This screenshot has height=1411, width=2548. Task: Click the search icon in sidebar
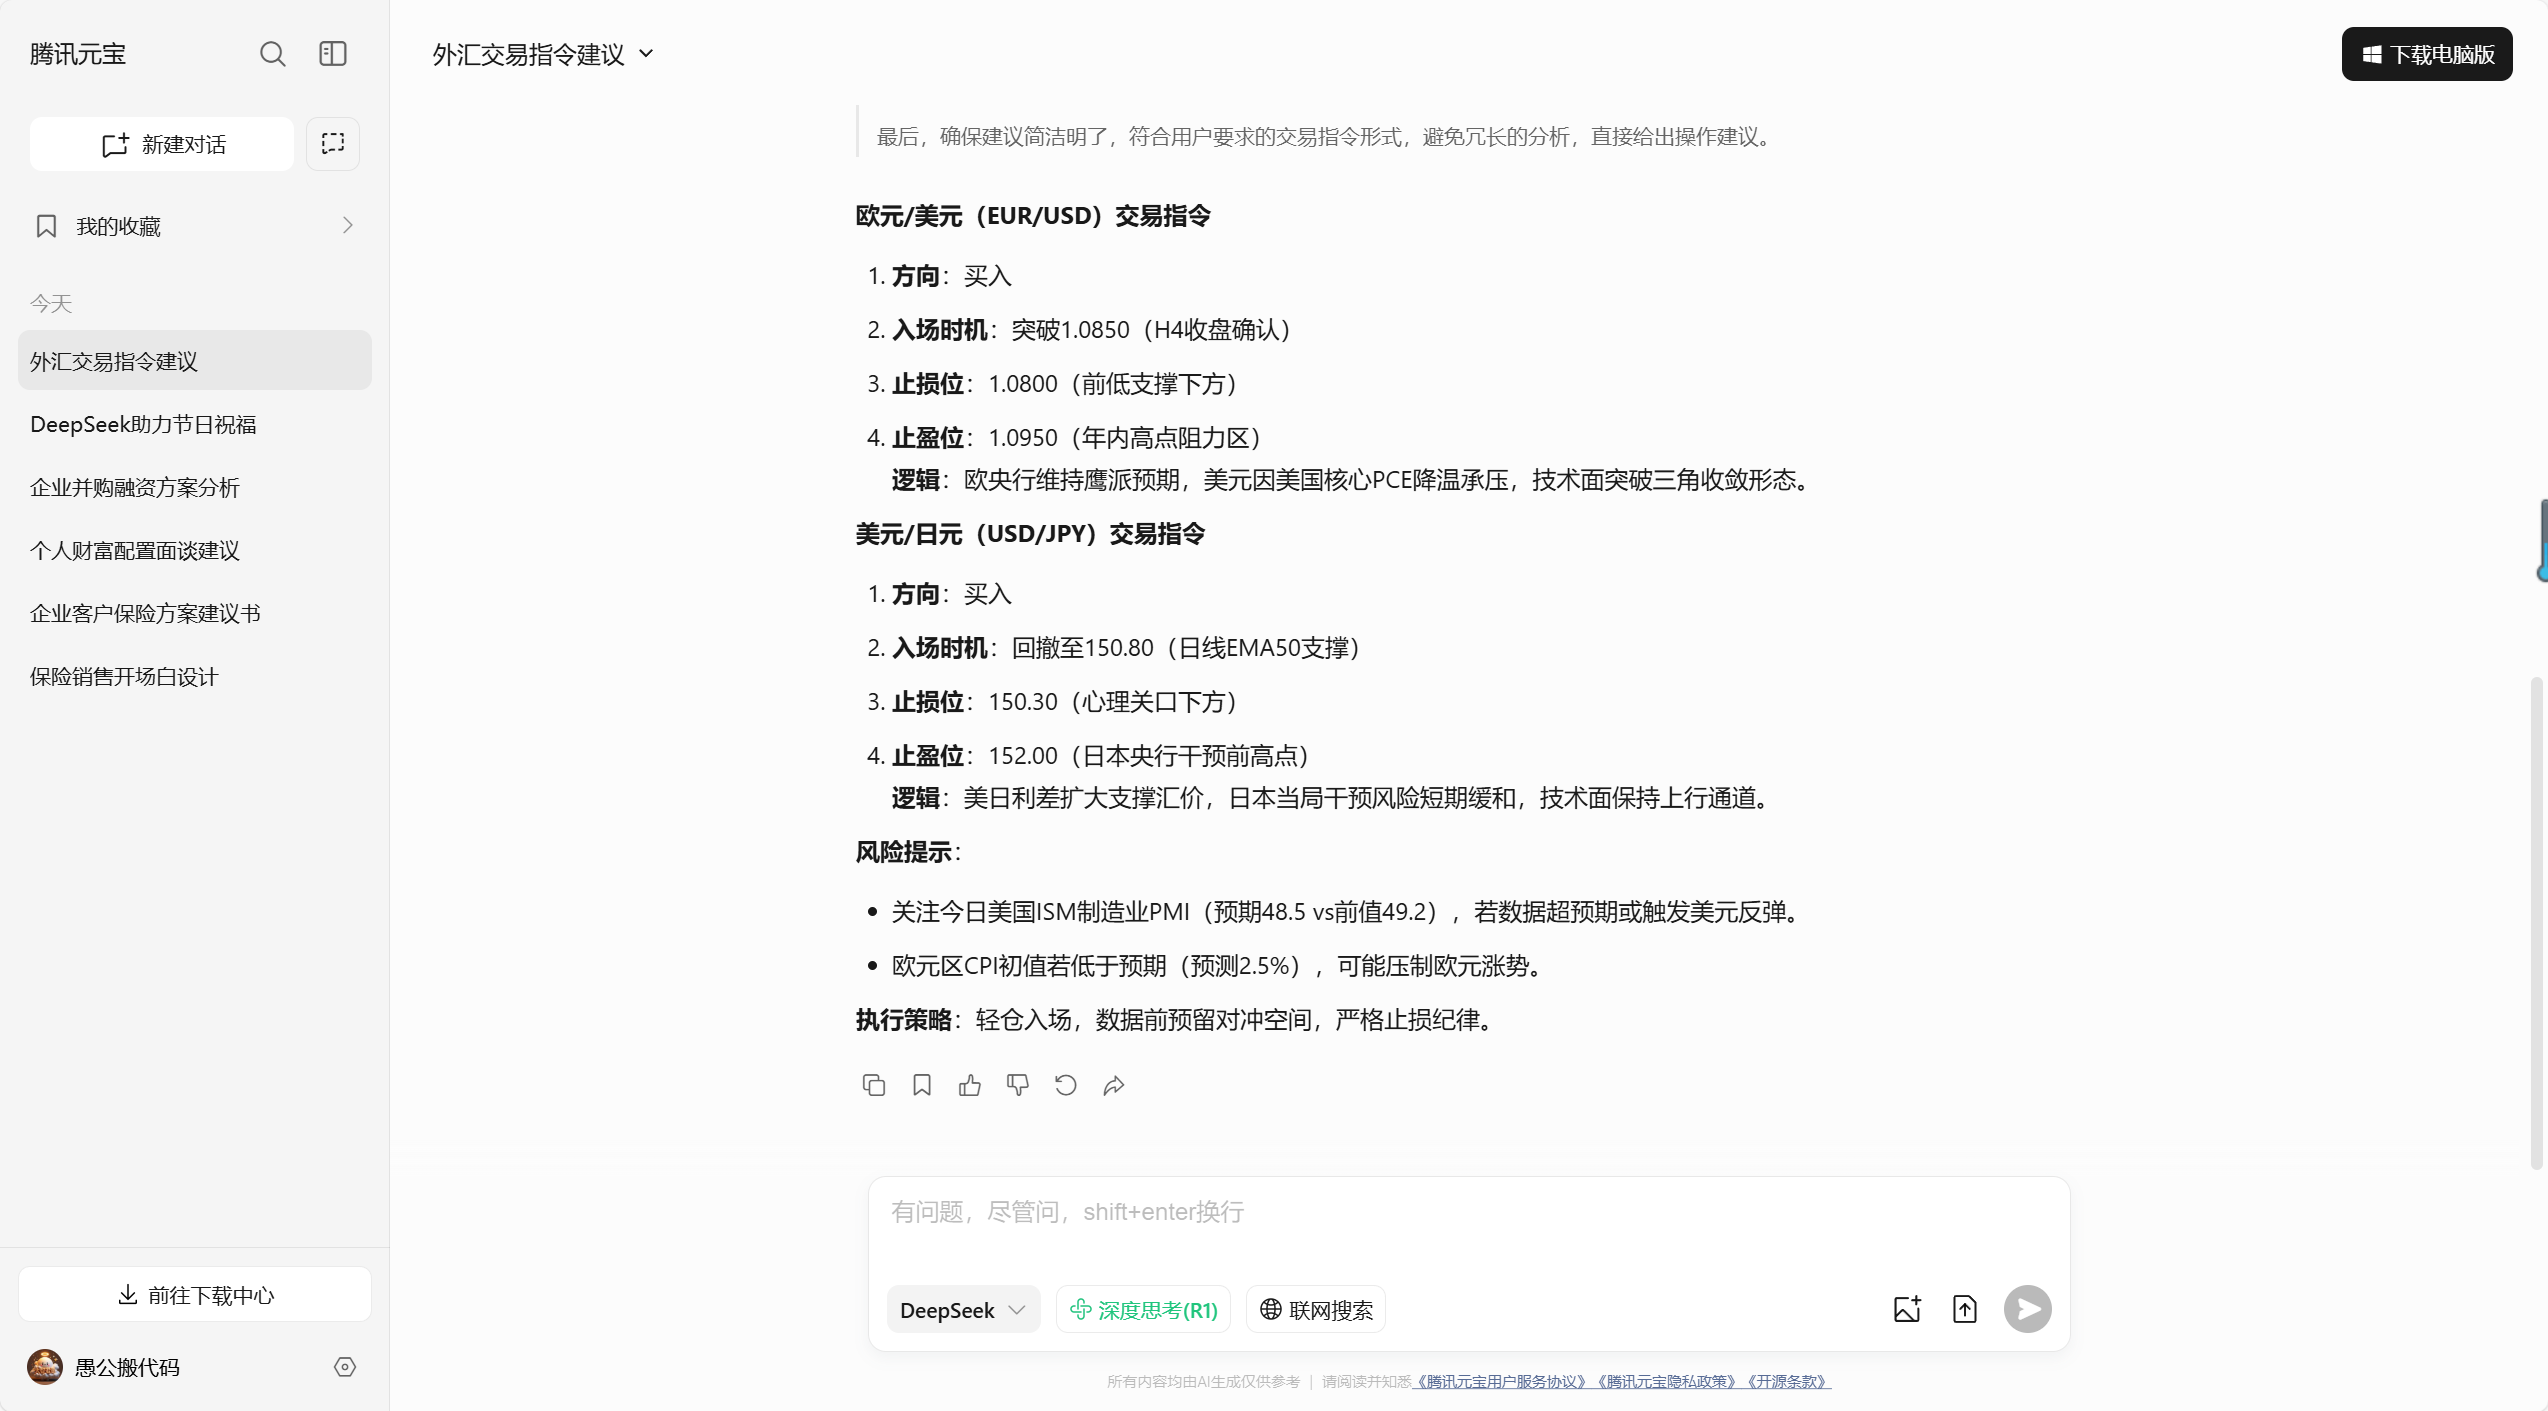(272, 54)
